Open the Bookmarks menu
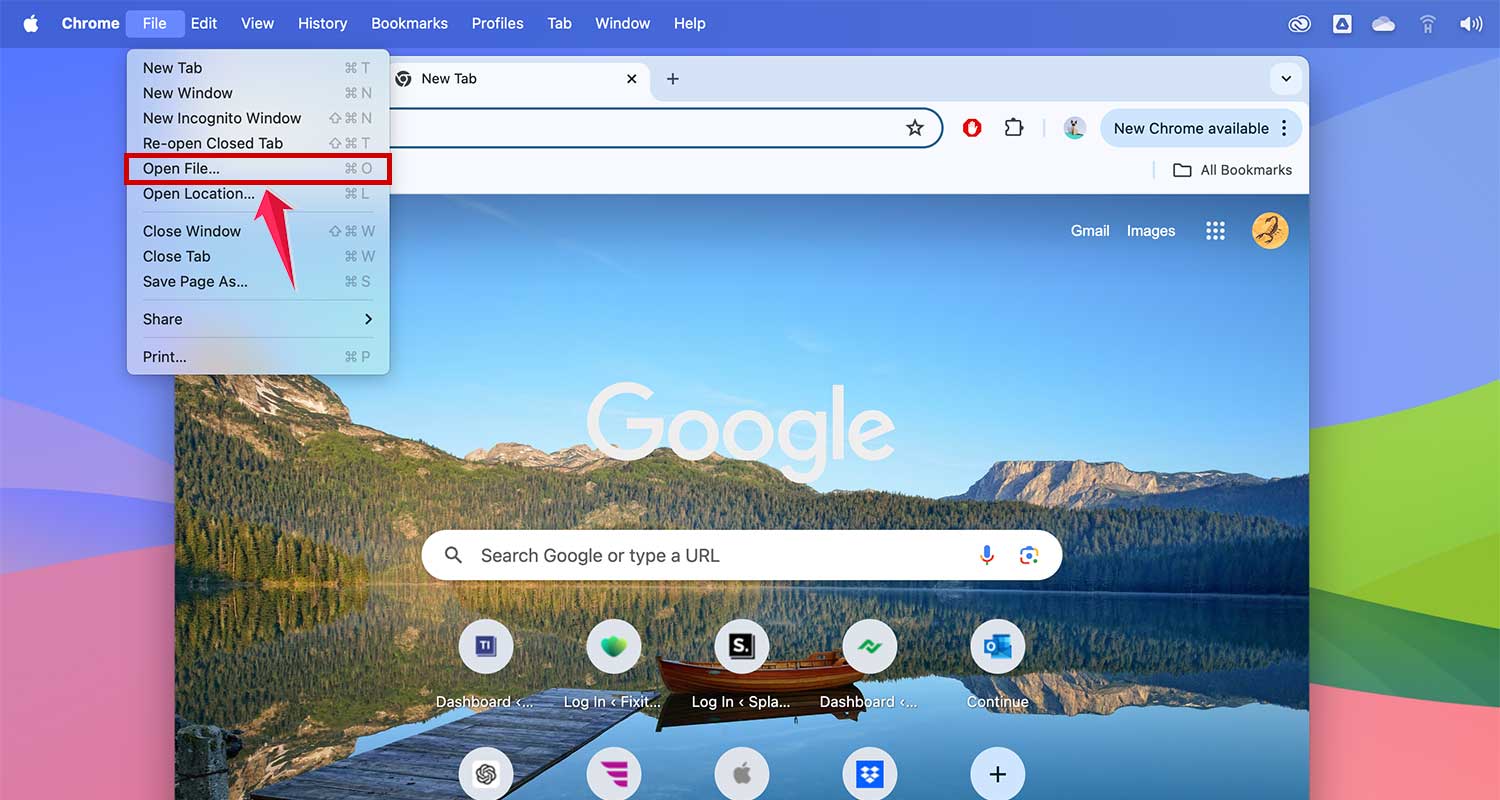This screenshot has height=800, width=1500. point(409,22)
